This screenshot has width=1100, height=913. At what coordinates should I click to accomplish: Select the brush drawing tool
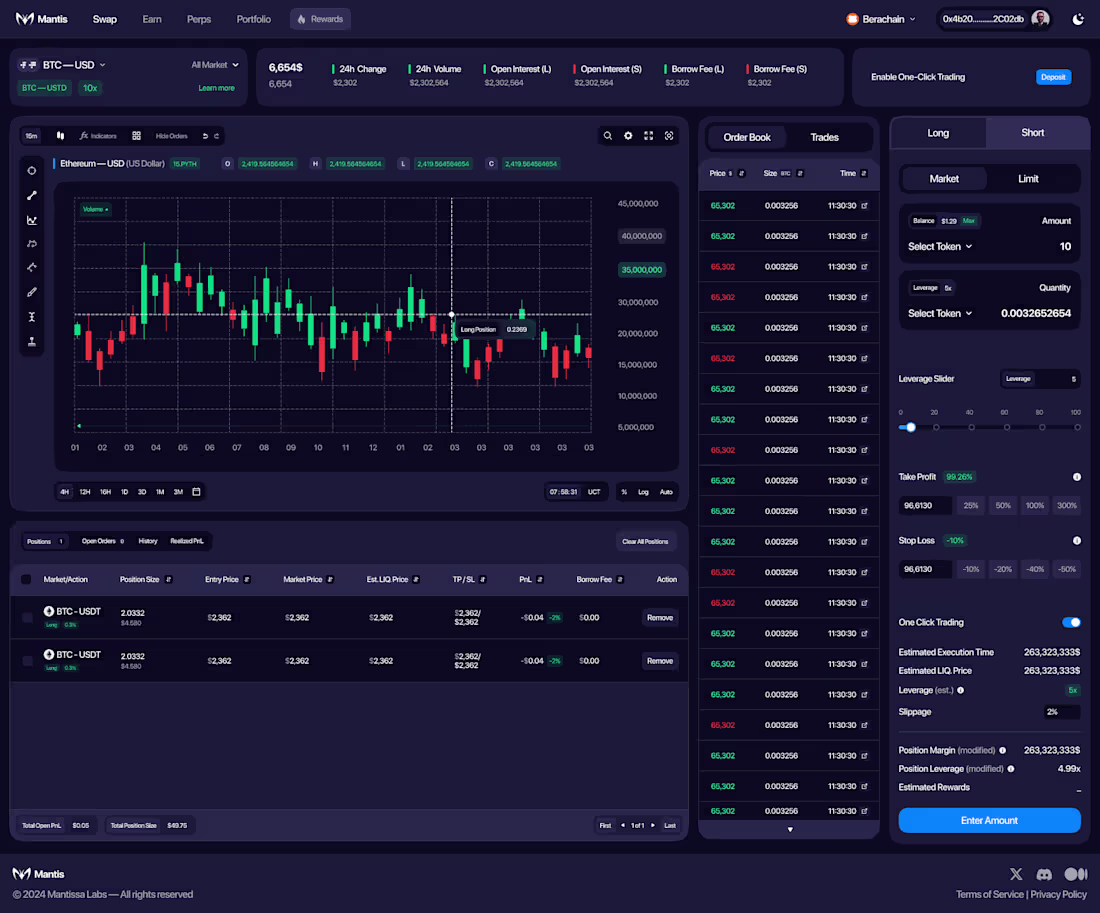[x=31, y=291]
